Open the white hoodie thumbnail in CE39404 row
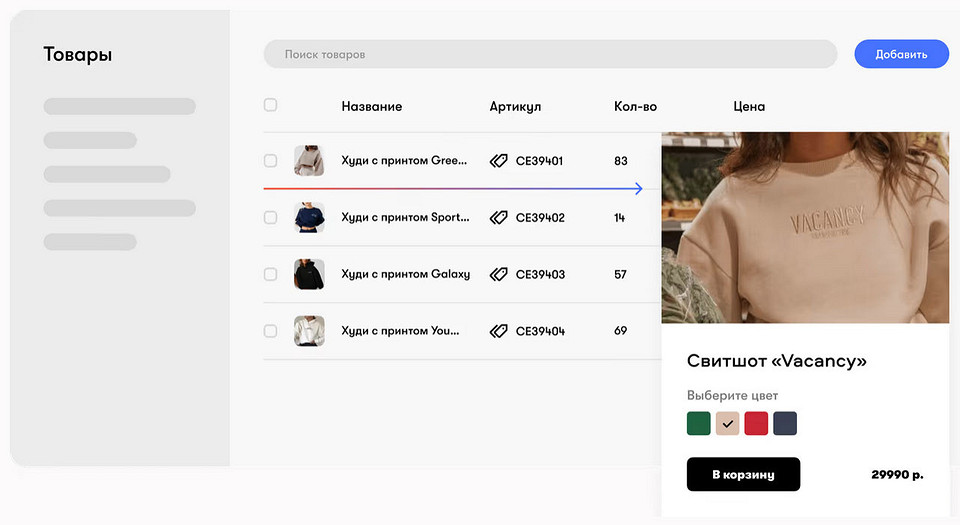This screenshot has height=525, width=960. 309,331
